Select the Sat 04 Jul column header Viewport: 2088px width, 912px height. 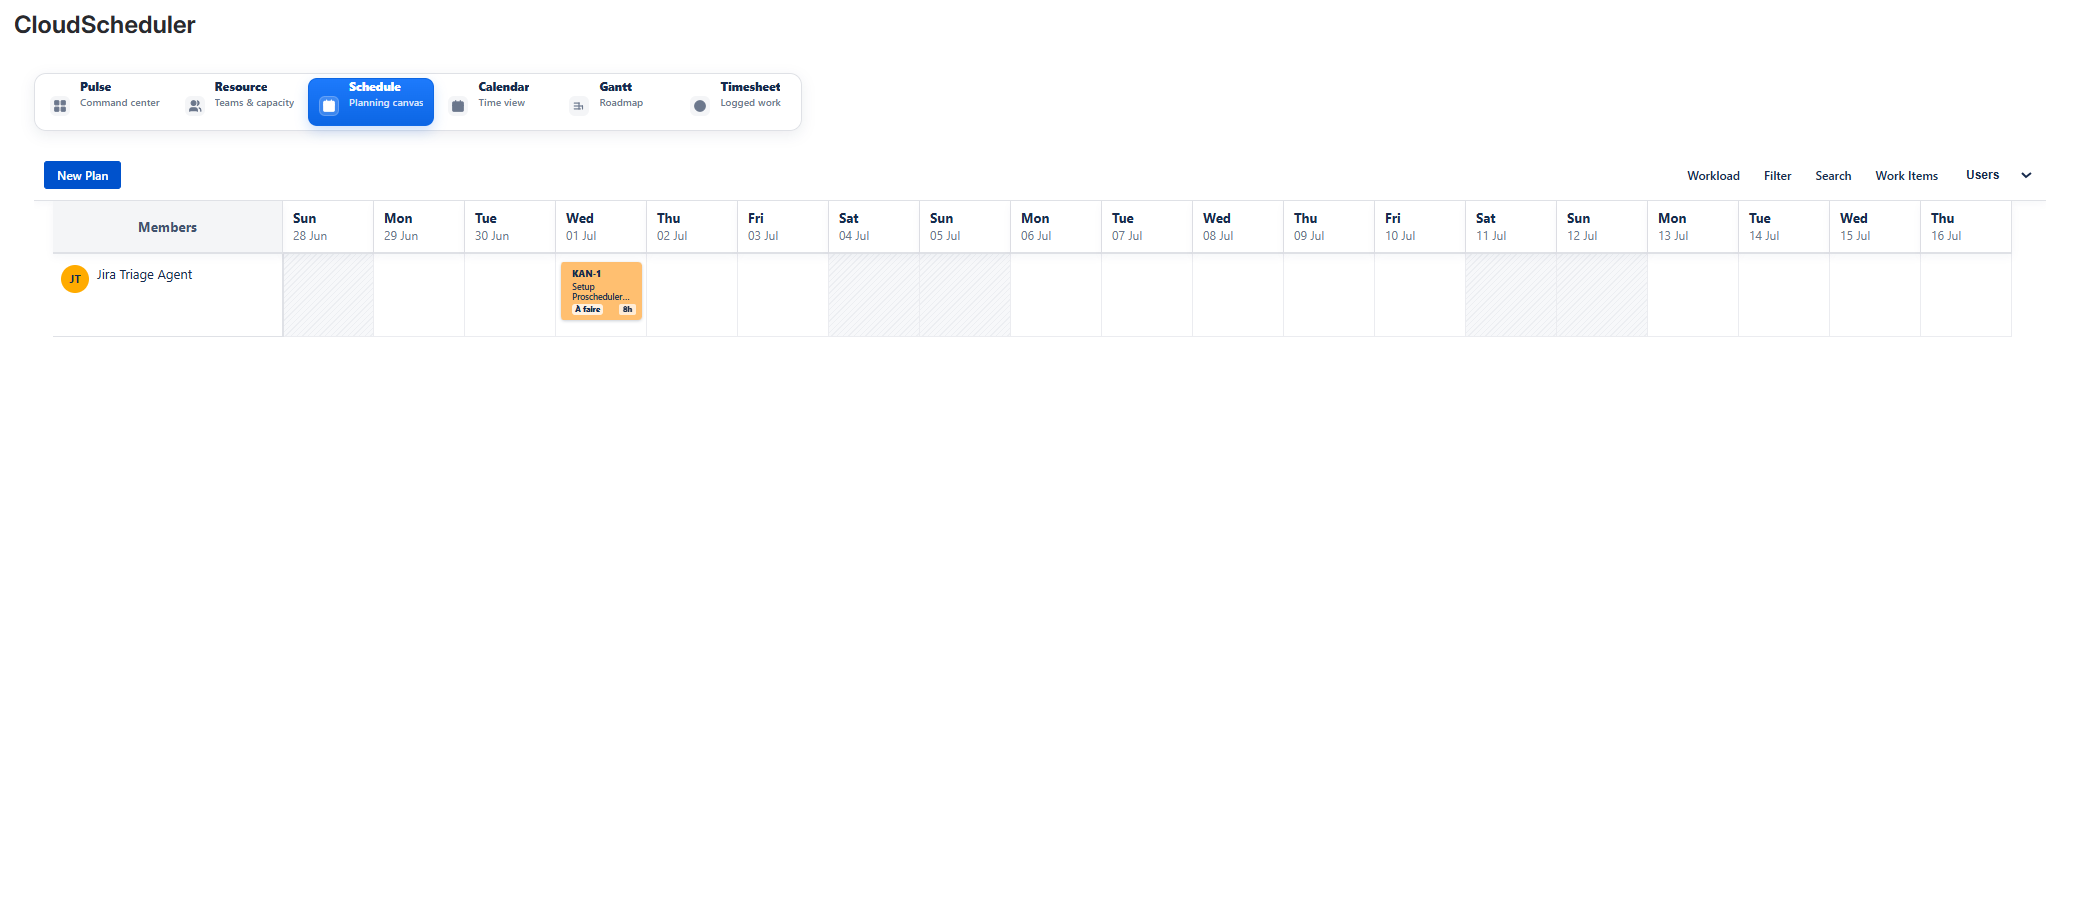[874, 227]
